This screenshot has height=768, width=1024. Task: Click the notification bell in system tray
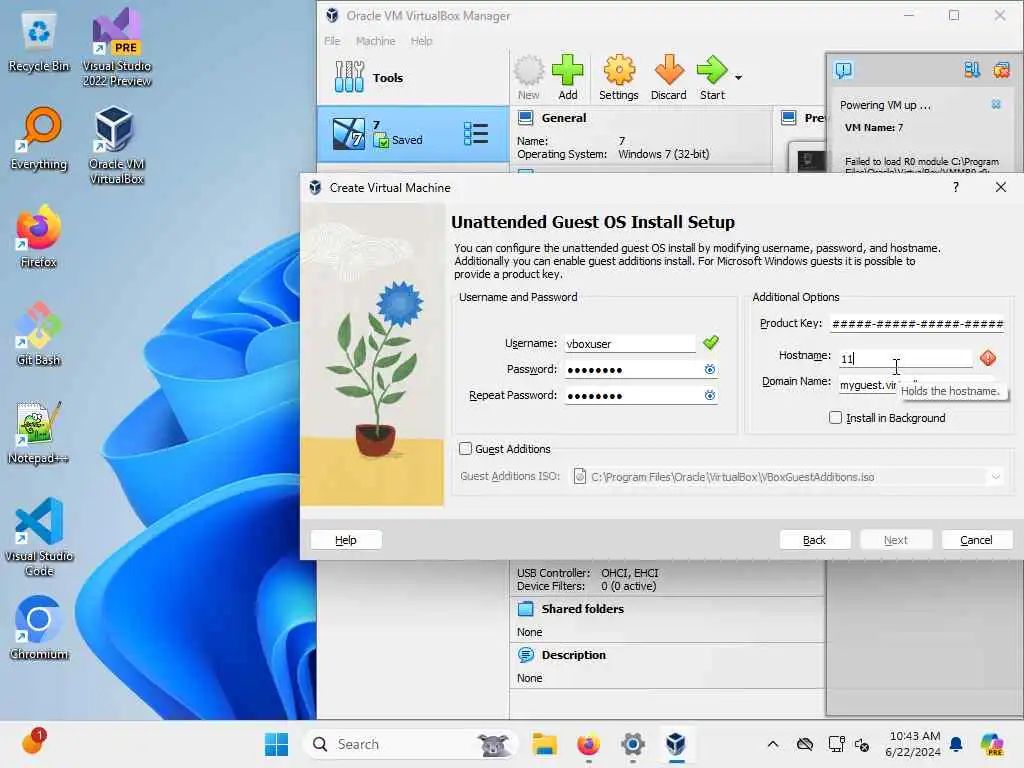(x=956, y=744)
